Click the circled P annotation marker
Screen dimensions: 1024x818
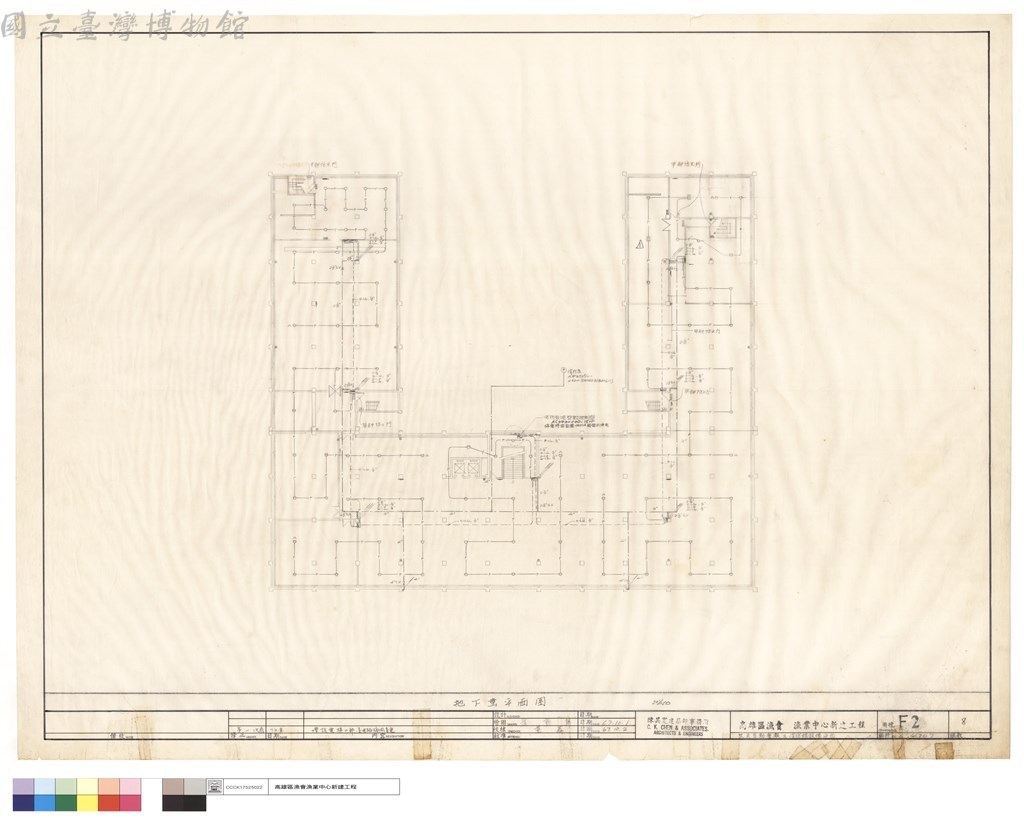563,370
